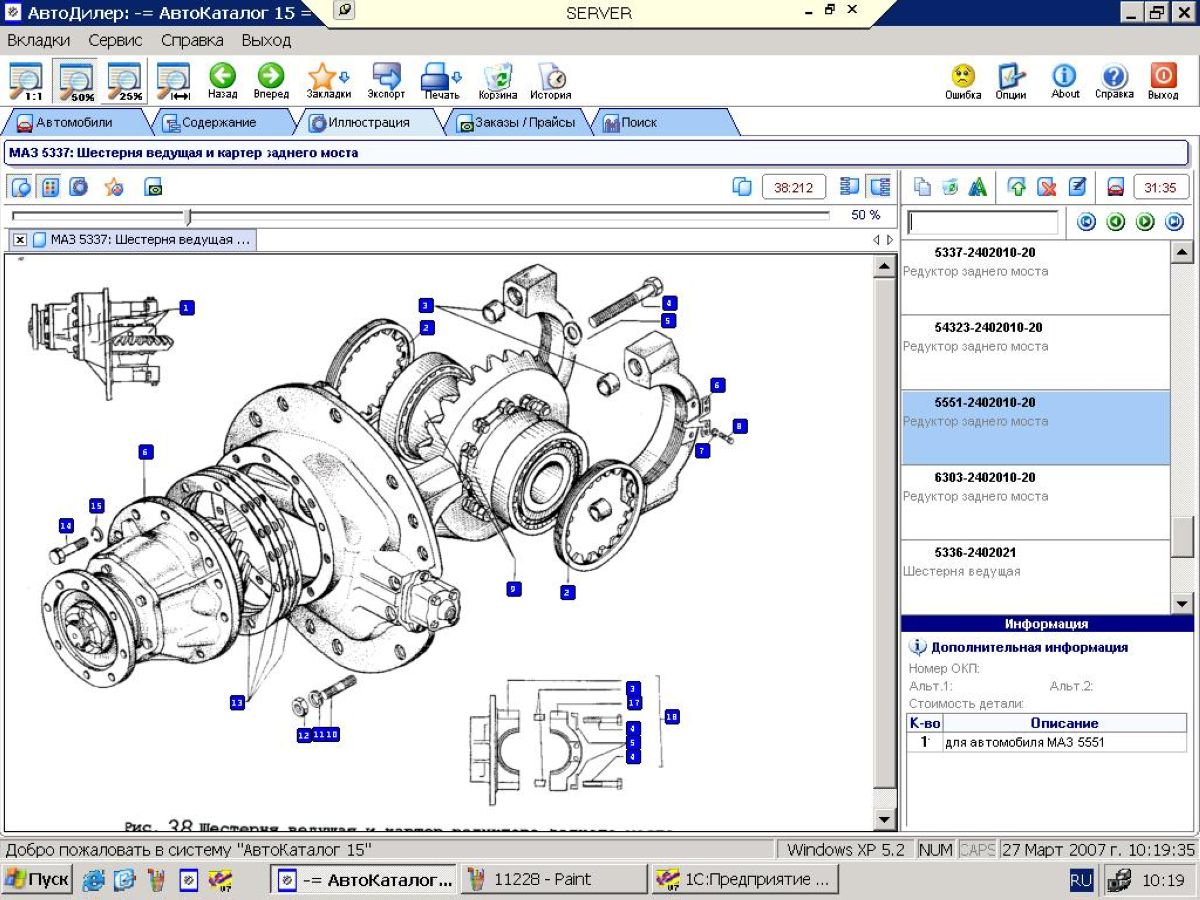
Task: Close the МАЗ 5337 illustration document tab
Action: coord(20,240)
